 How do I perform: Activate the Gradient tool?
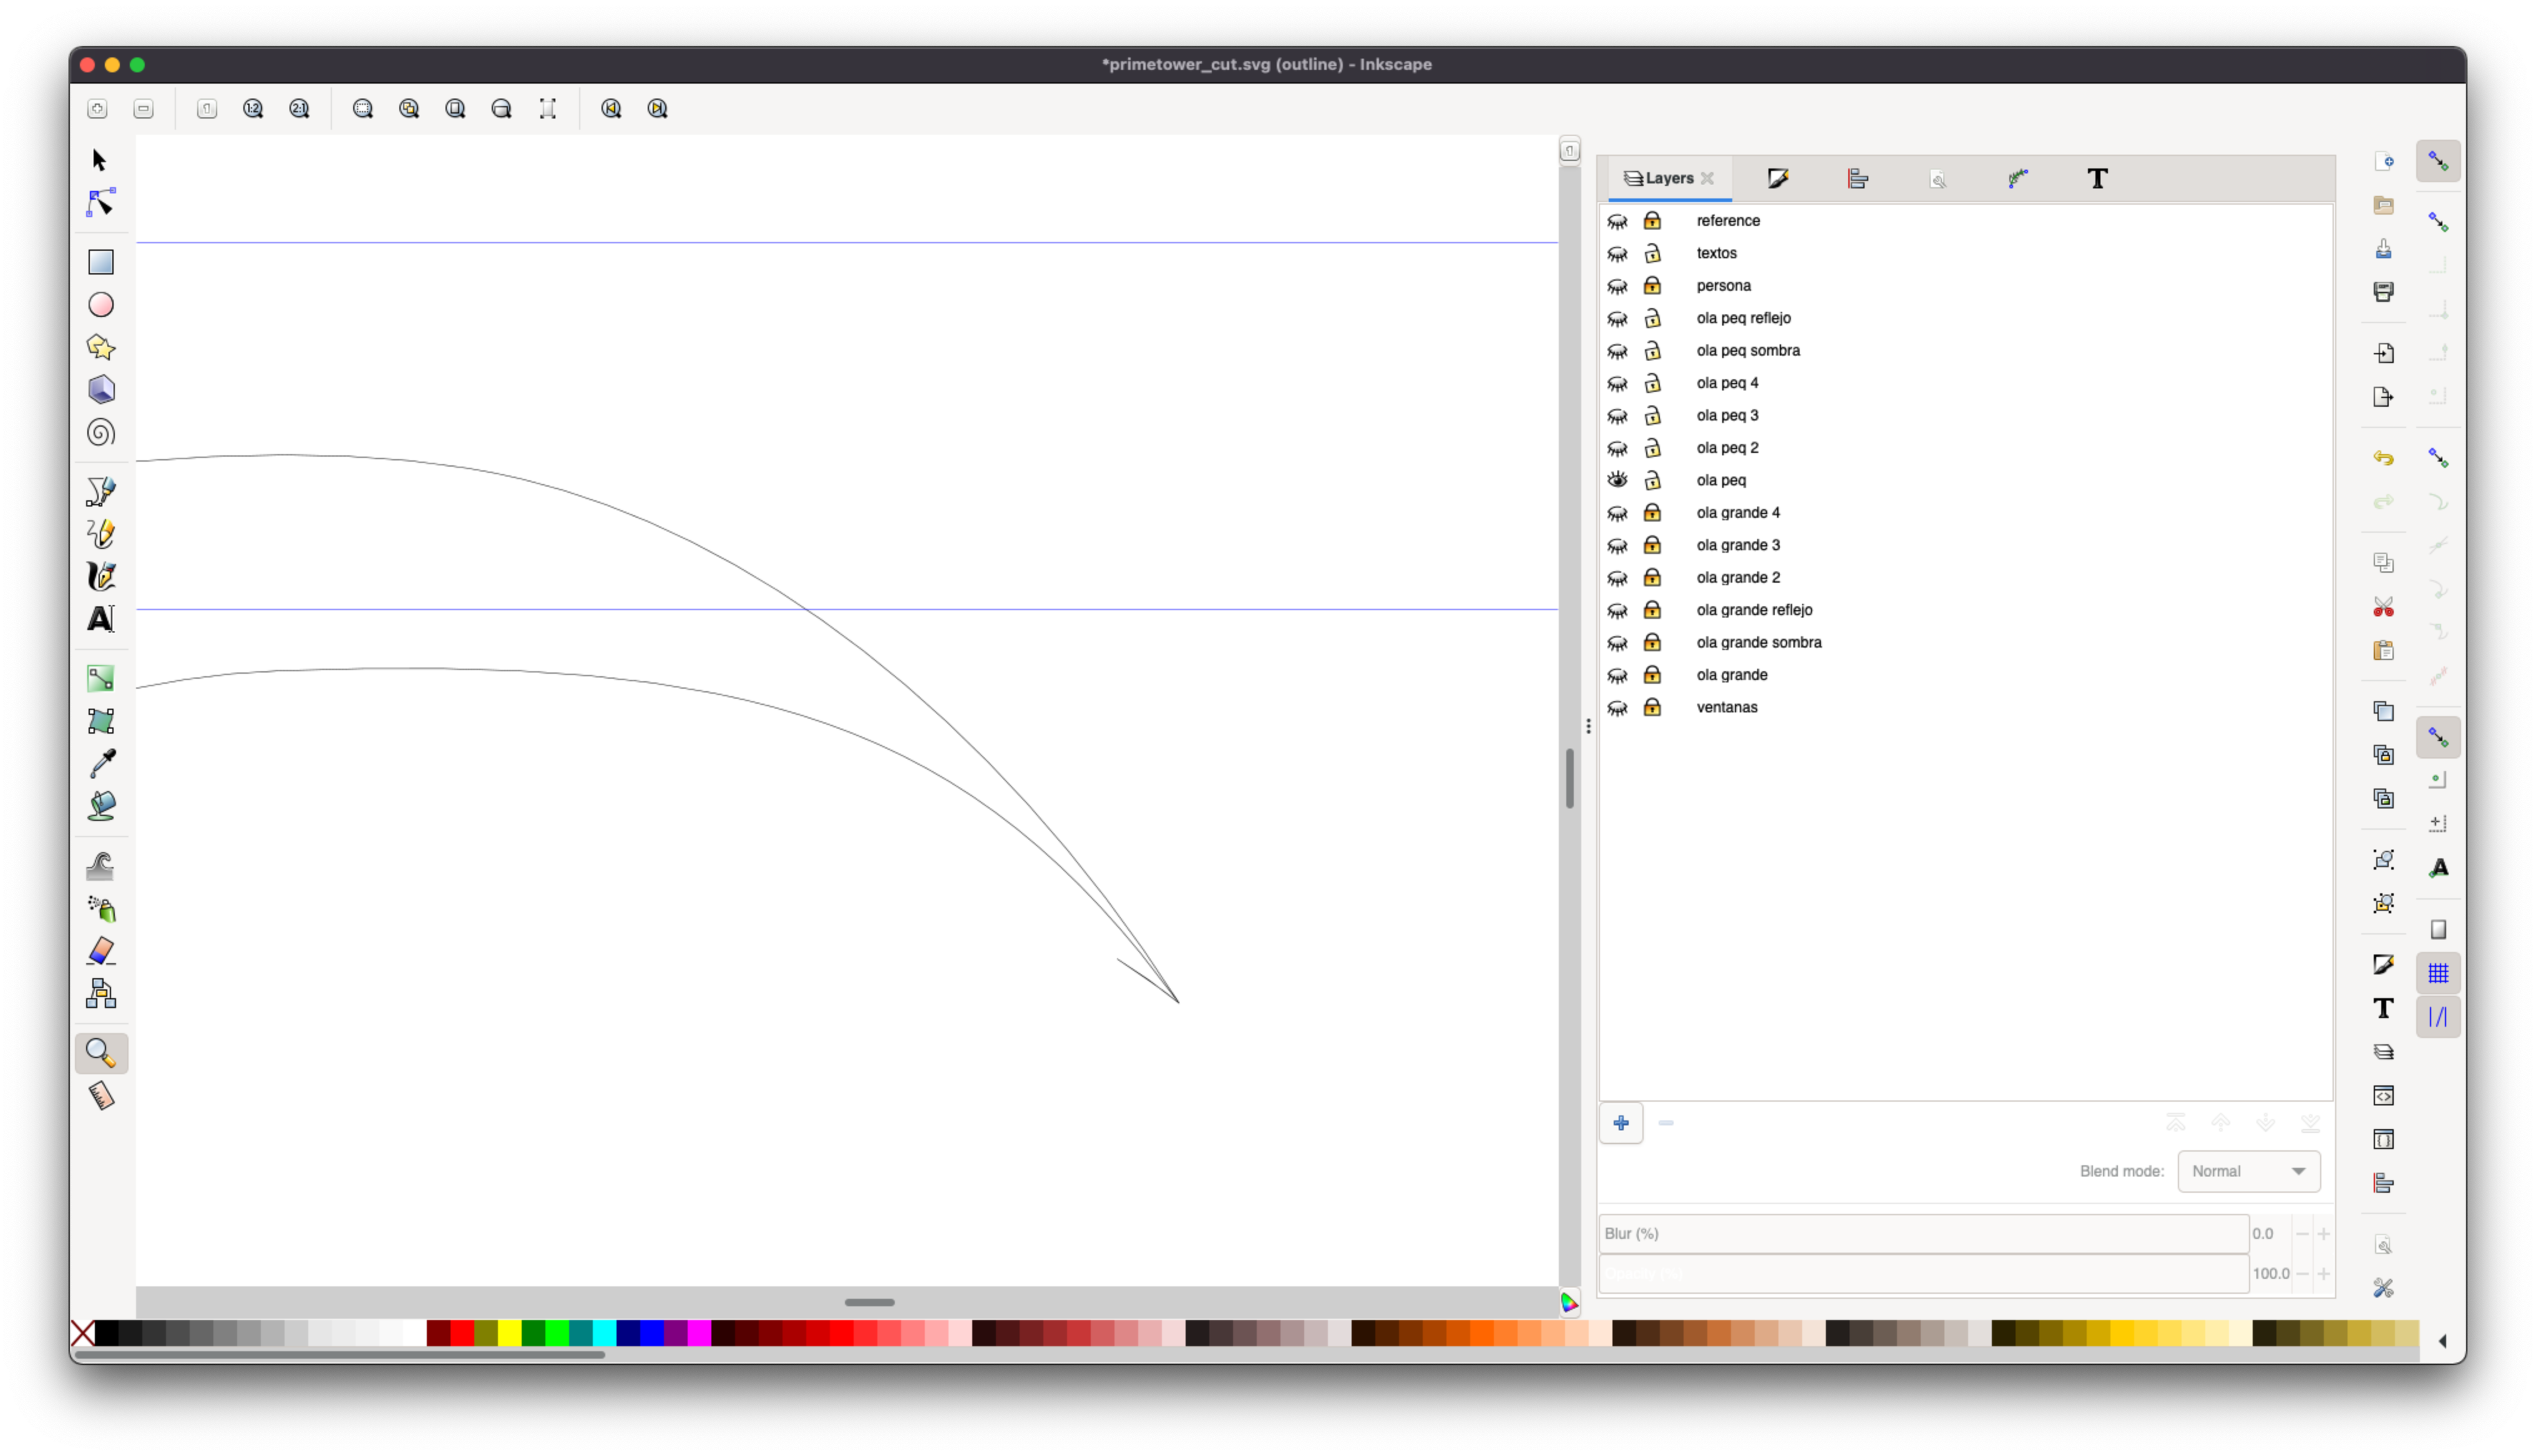101,679
